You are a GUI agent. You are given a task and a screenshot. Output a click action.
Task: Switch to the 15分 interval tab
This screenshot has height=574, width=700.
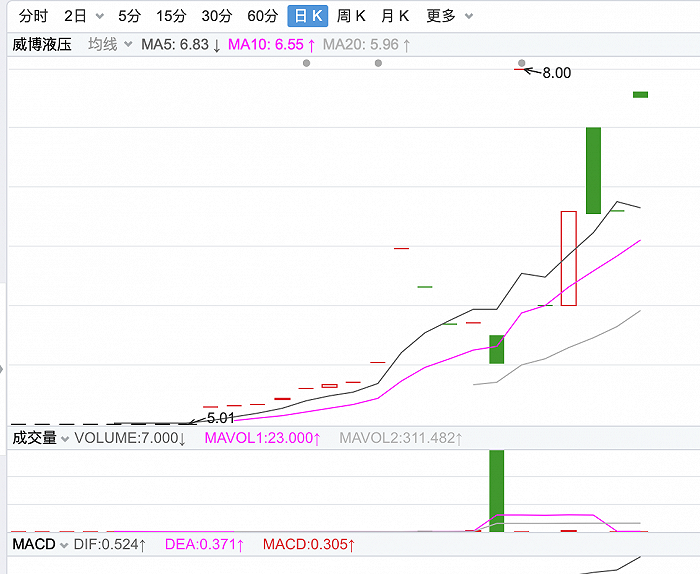(171, 16)
